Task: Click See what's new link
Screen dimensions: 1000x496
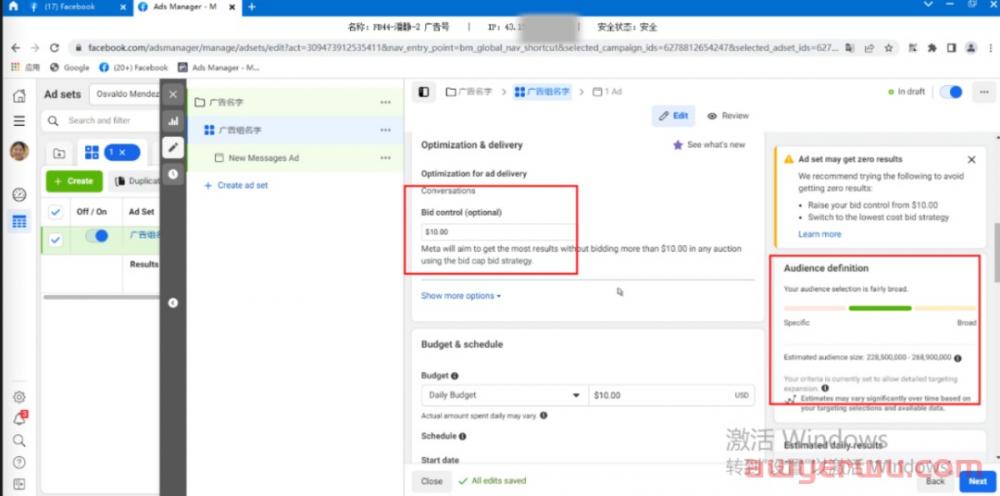Action: tap(709, 145)
